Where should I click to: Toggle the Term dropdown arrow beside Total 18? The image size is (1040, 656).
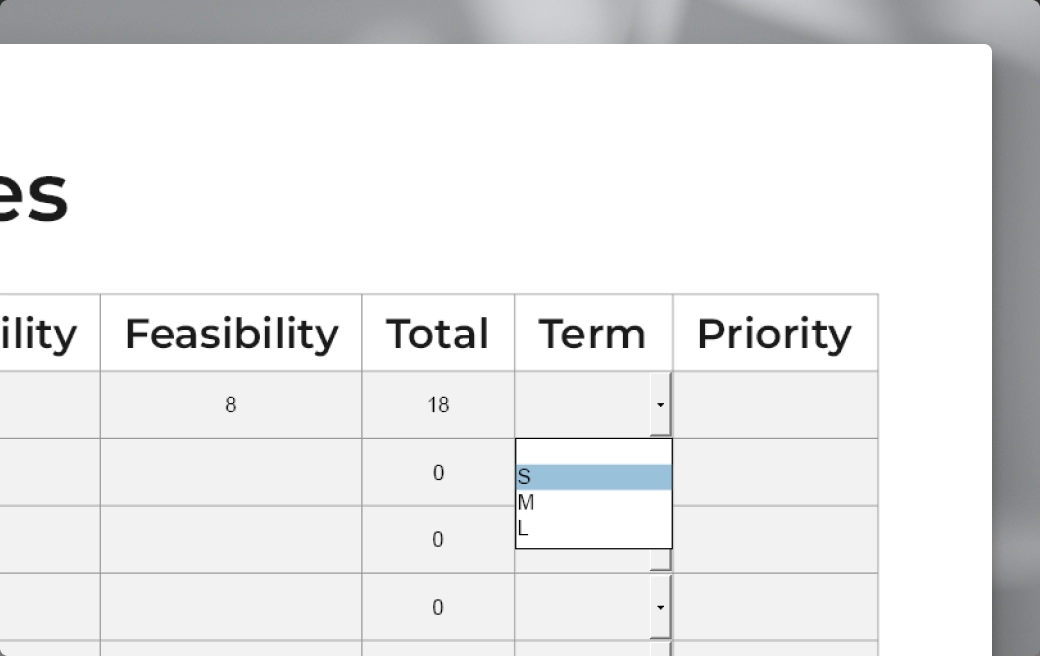point(661,405)
